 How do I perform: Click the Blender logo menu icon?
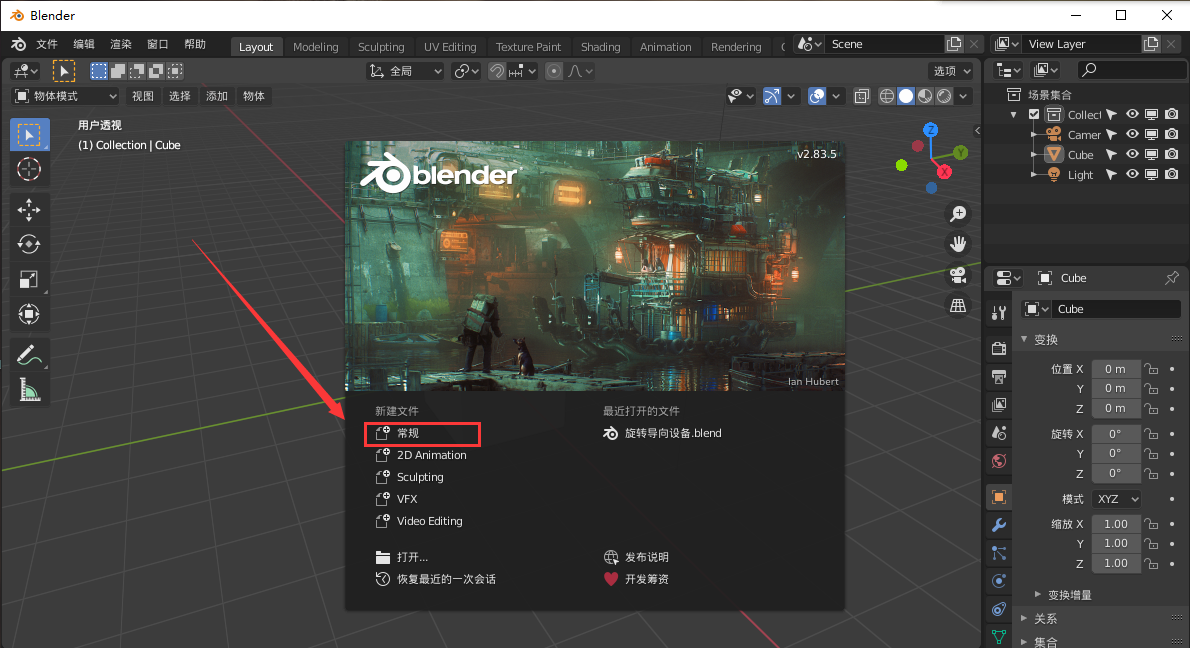coord(18,45)
